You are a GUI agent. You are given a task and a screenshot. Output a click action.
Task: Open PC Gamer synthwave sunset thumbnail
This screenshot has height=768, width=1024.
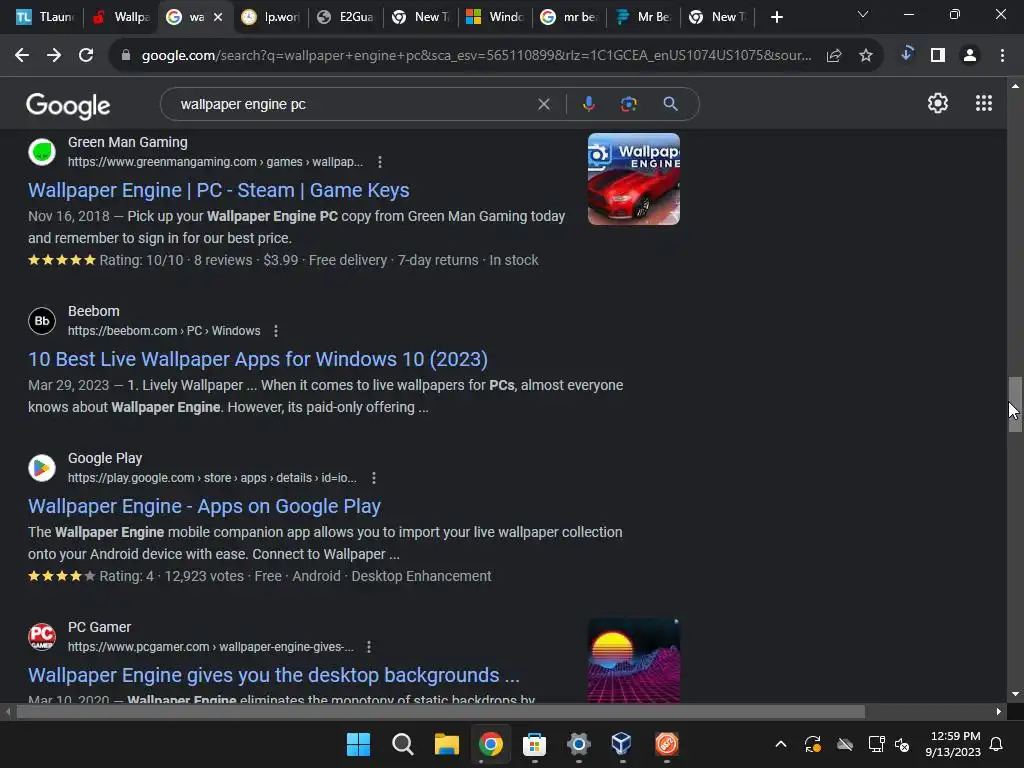point(633,660)
